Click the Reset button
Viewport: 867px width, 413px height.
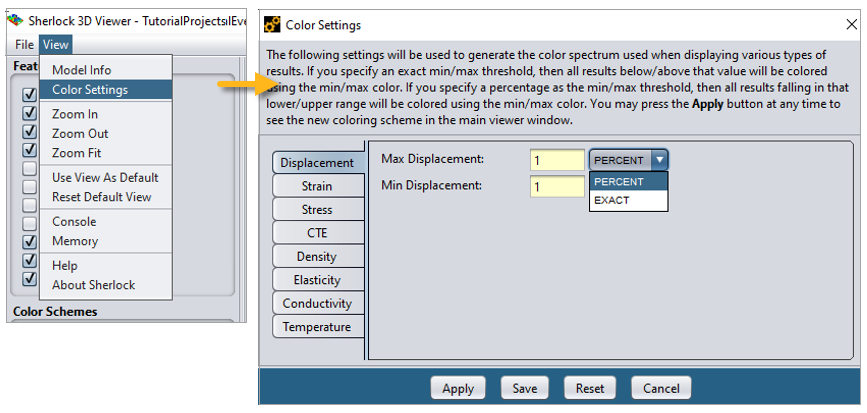[590, 389]
